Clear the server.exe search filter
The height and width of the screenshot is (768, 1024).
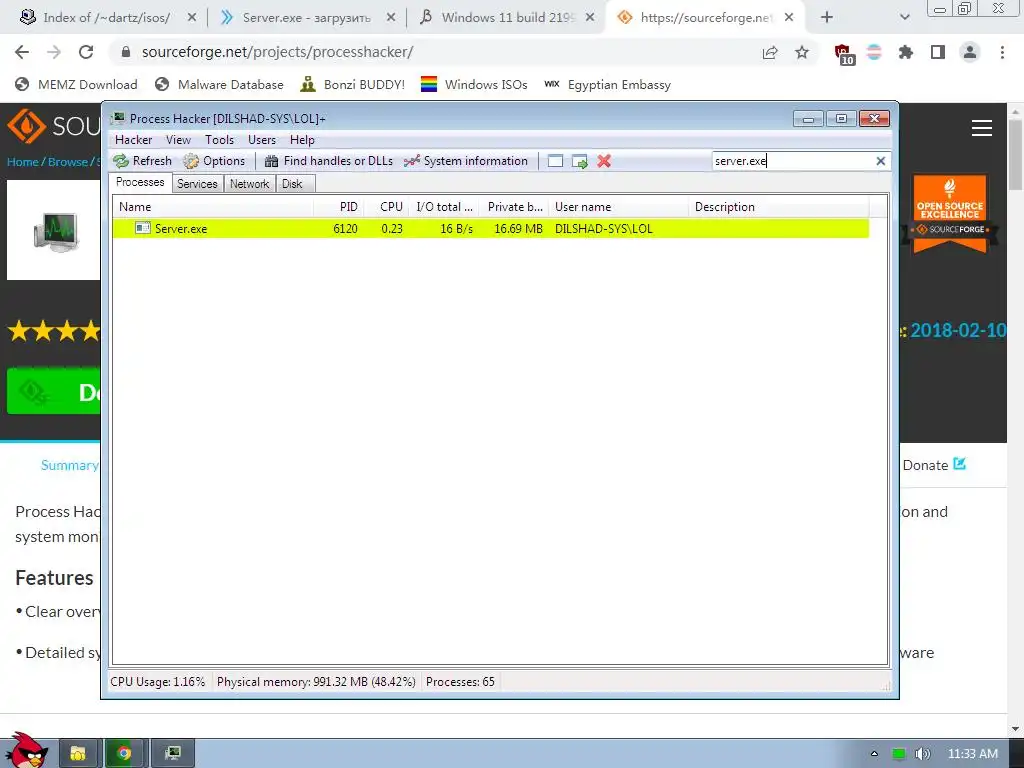[x=880, y=161]
